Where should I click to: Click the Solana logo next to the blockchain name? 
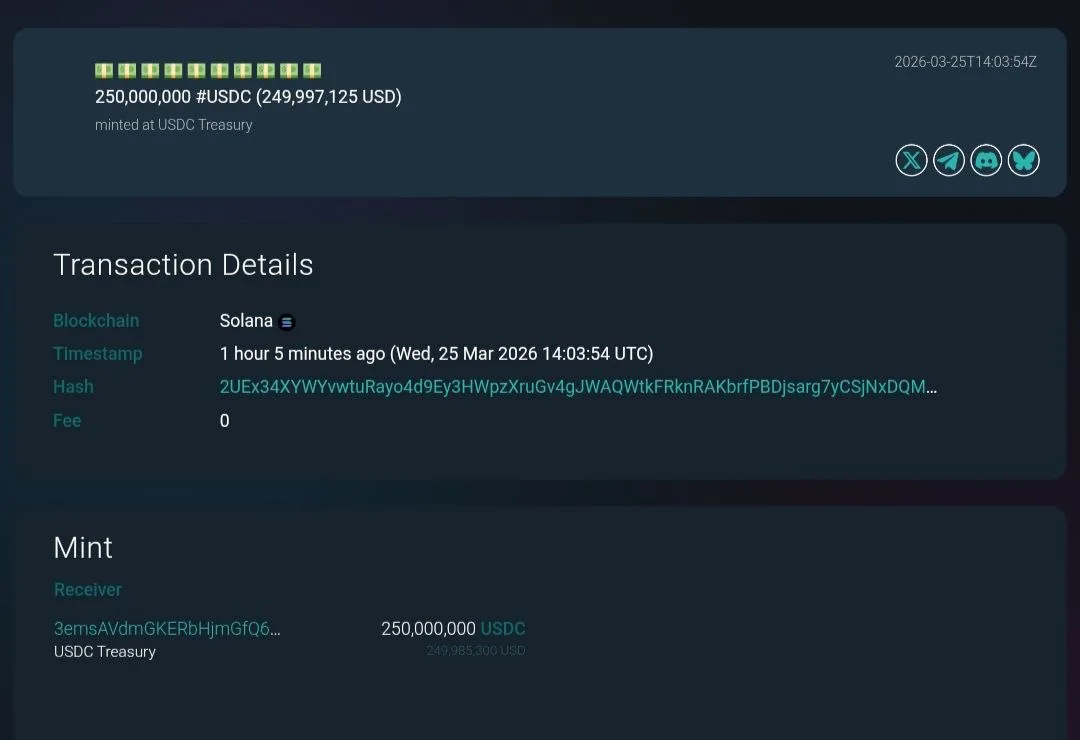pyautogui.click(x=287, y=322)
